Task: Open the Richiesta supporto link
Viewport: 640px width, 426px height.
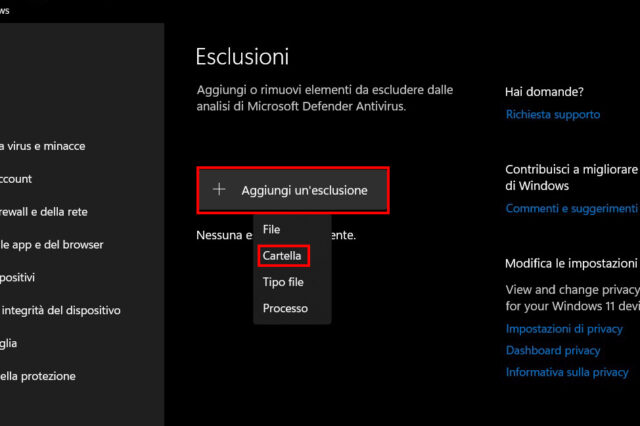Action: point(553,114)
